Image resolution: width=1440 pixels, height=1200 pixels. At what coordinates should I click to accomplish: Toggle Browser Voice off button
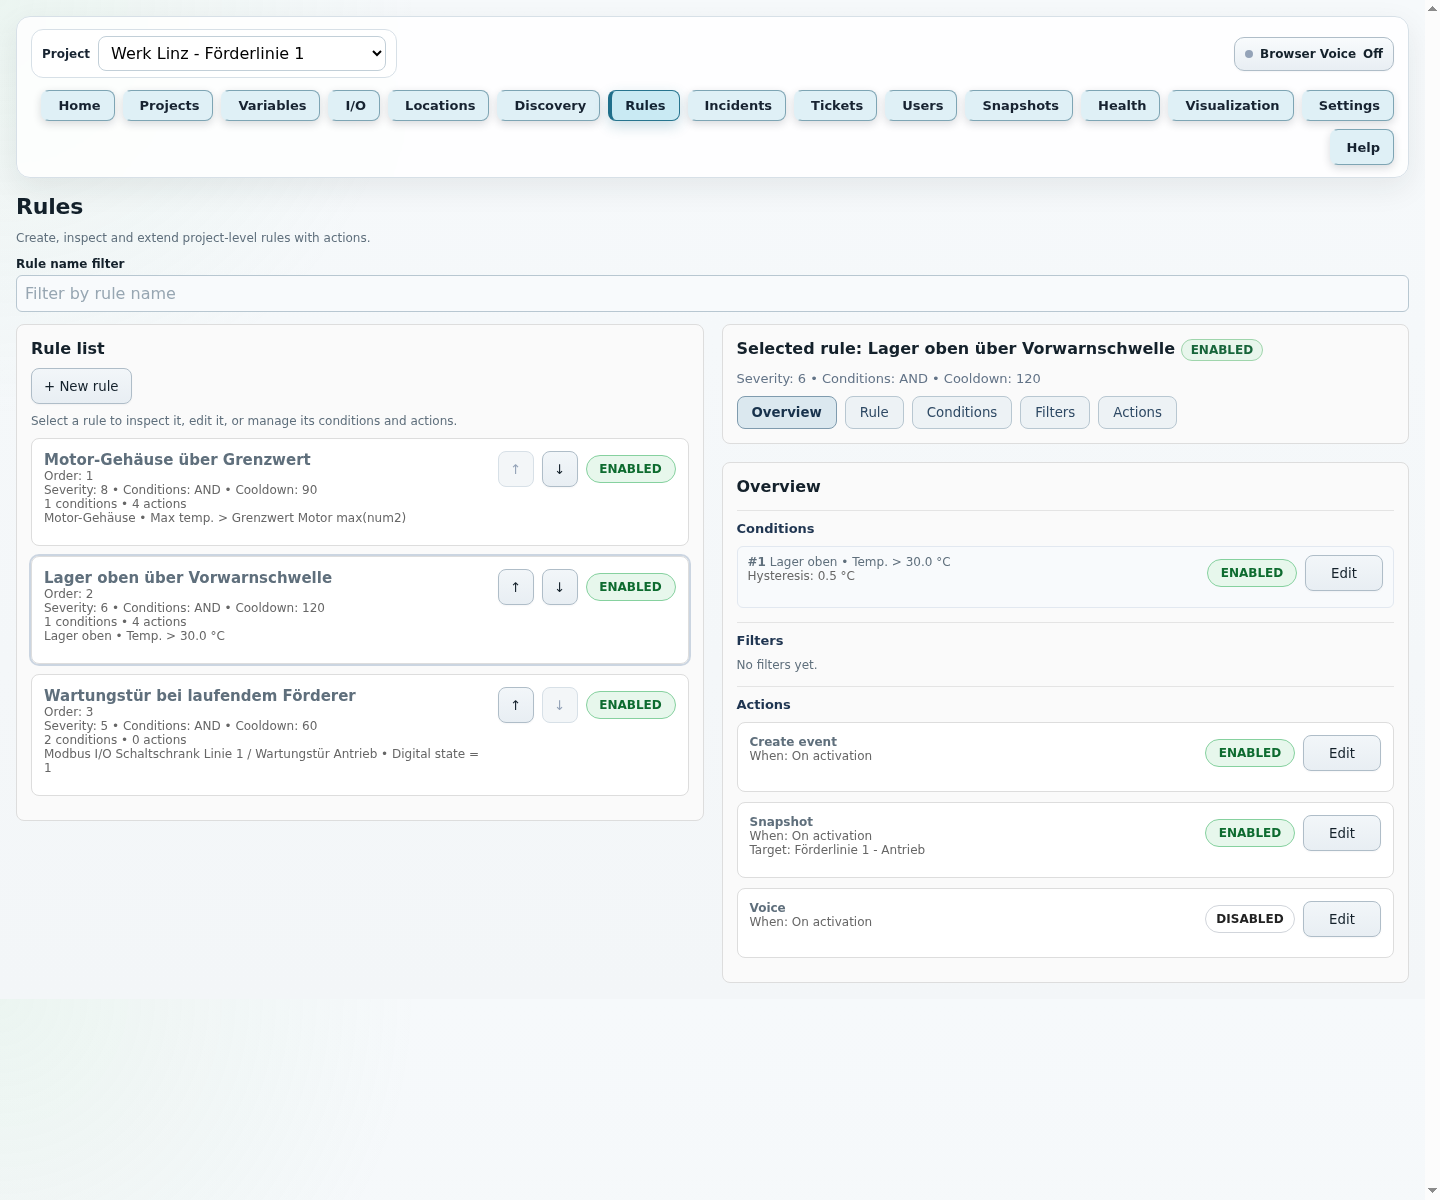coord(1313,54)
